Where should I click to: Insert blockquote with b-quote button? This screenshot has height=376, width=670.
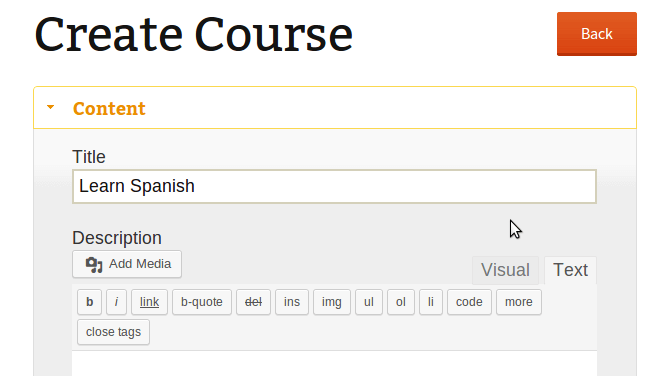pyautogui.click(x=202, y=302)
